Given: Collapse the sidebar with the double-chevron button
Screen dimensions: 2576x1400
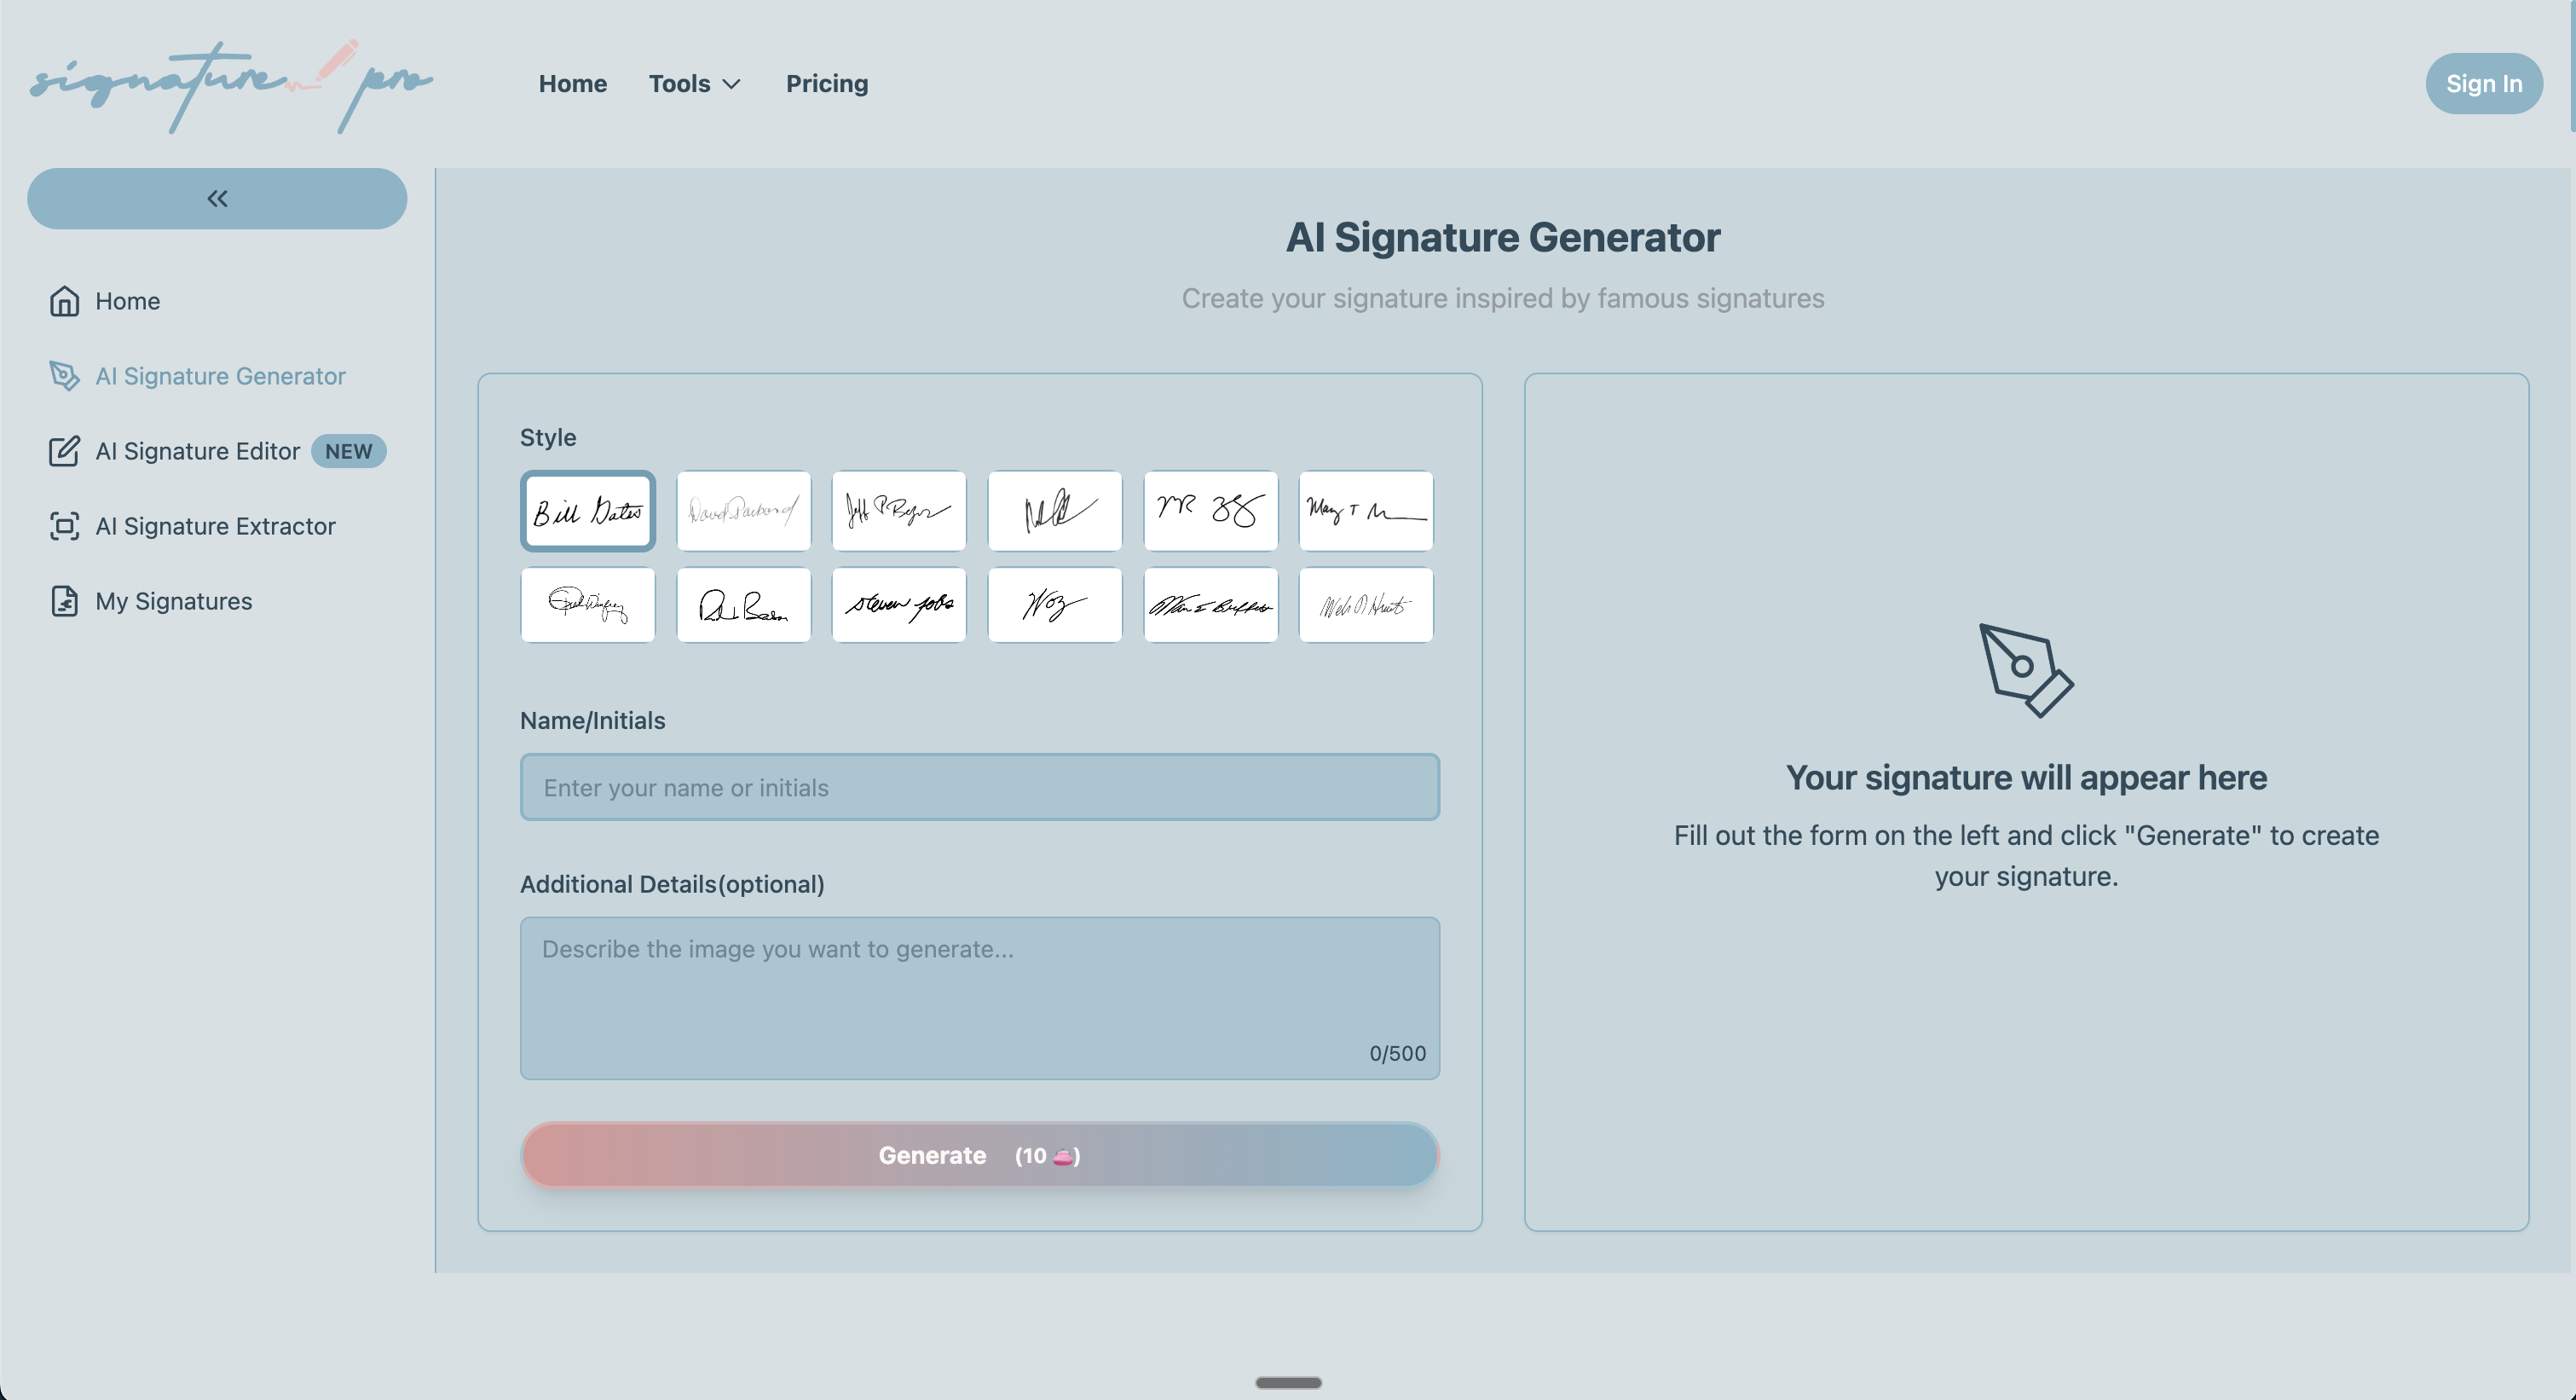Looking at the screenshot, I should [x=217, y=198].
